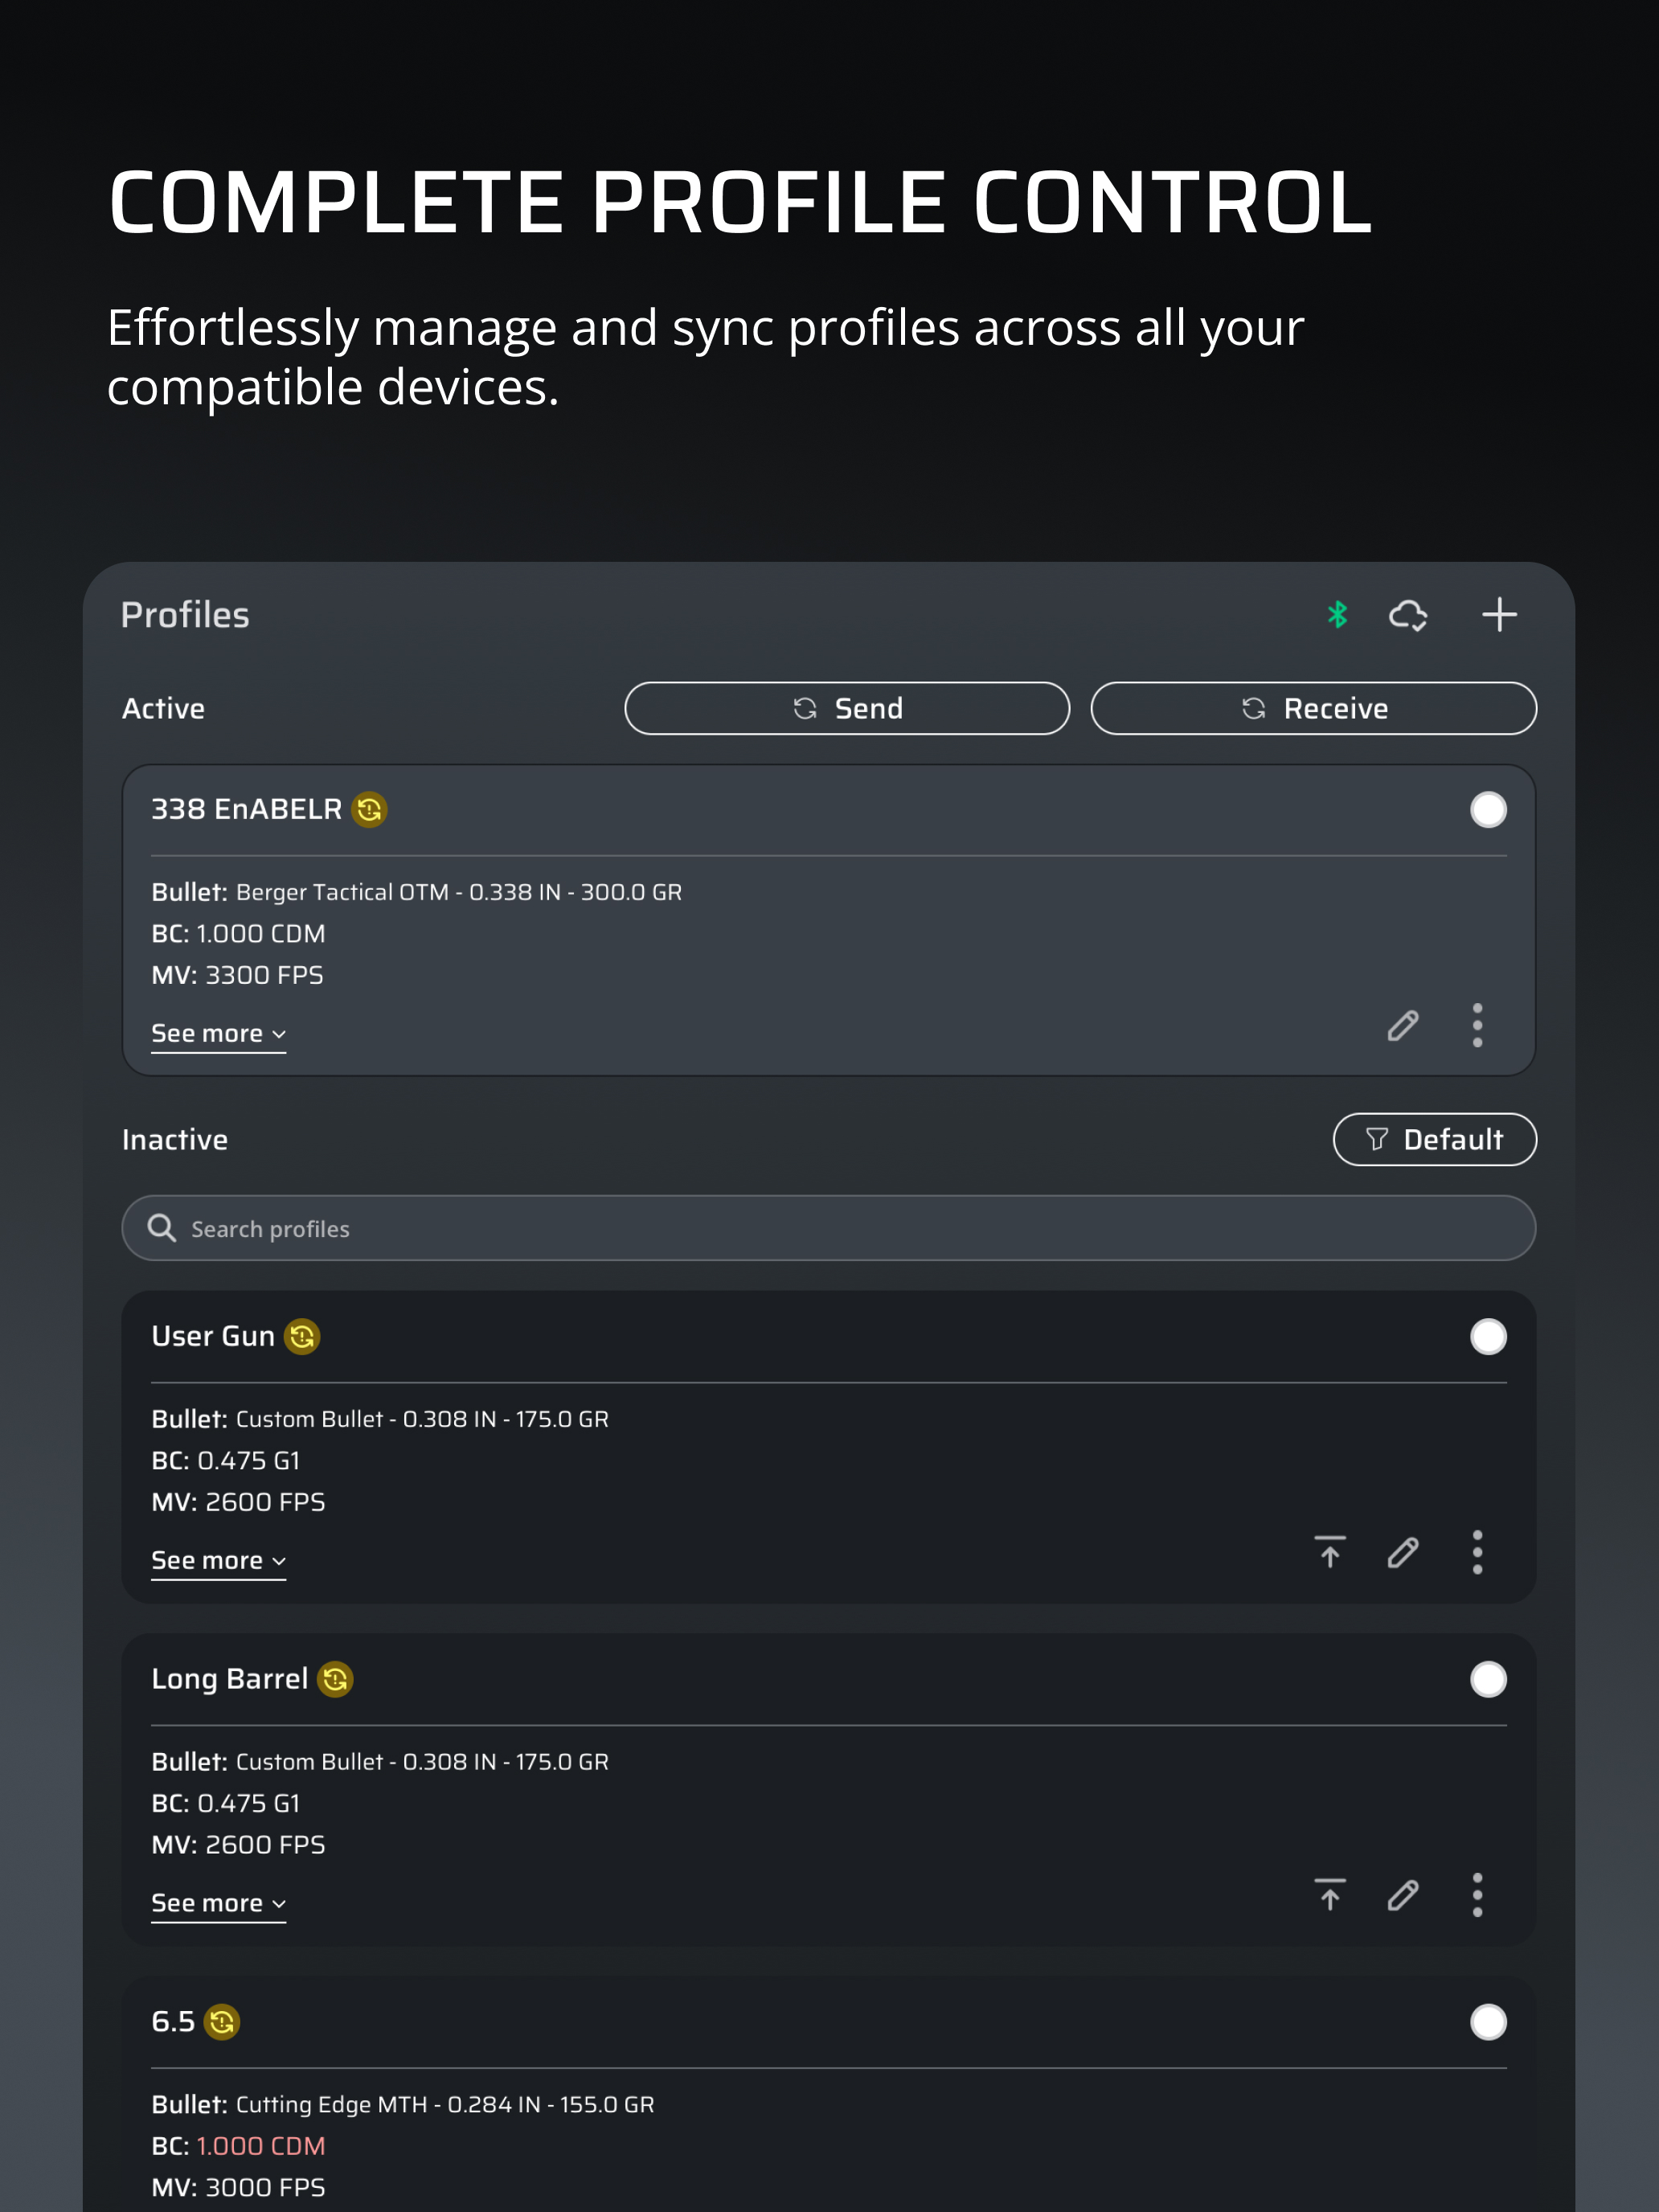
Task: Move the User Gun profile to active
Action: coord(1330,1552)
